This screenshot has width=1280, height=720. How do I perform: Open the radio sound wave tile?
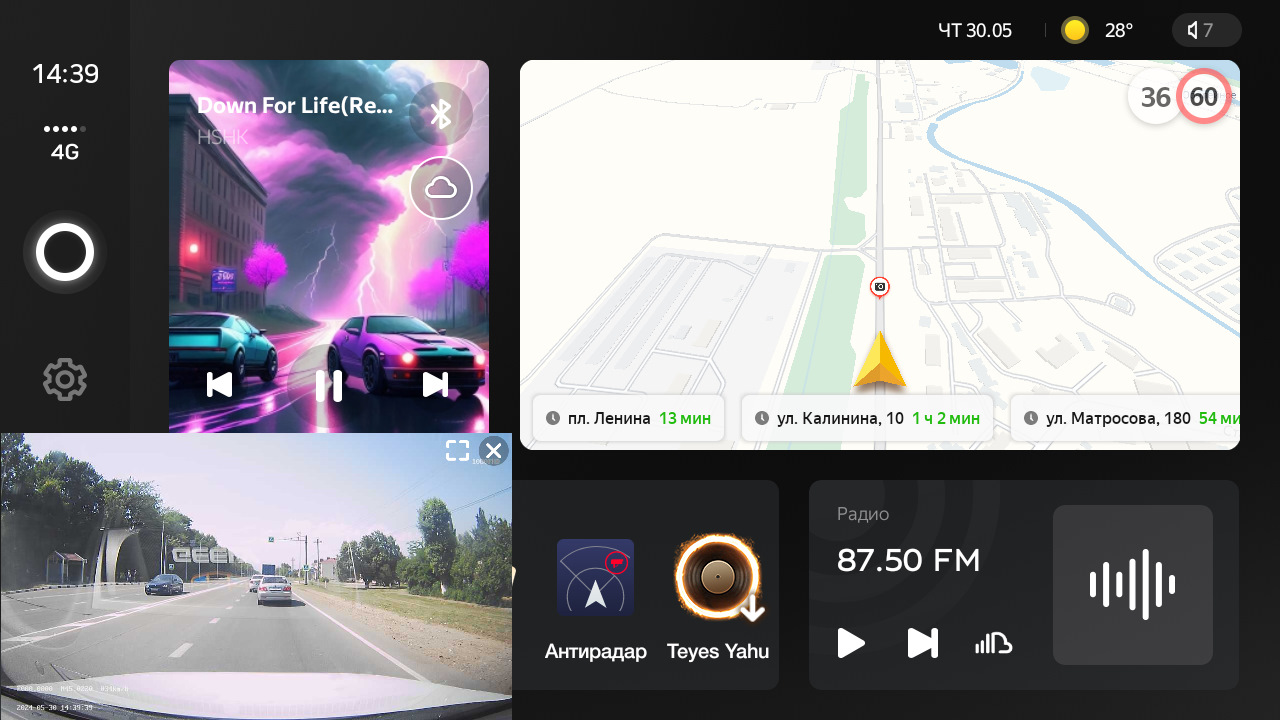(1133, 585)
